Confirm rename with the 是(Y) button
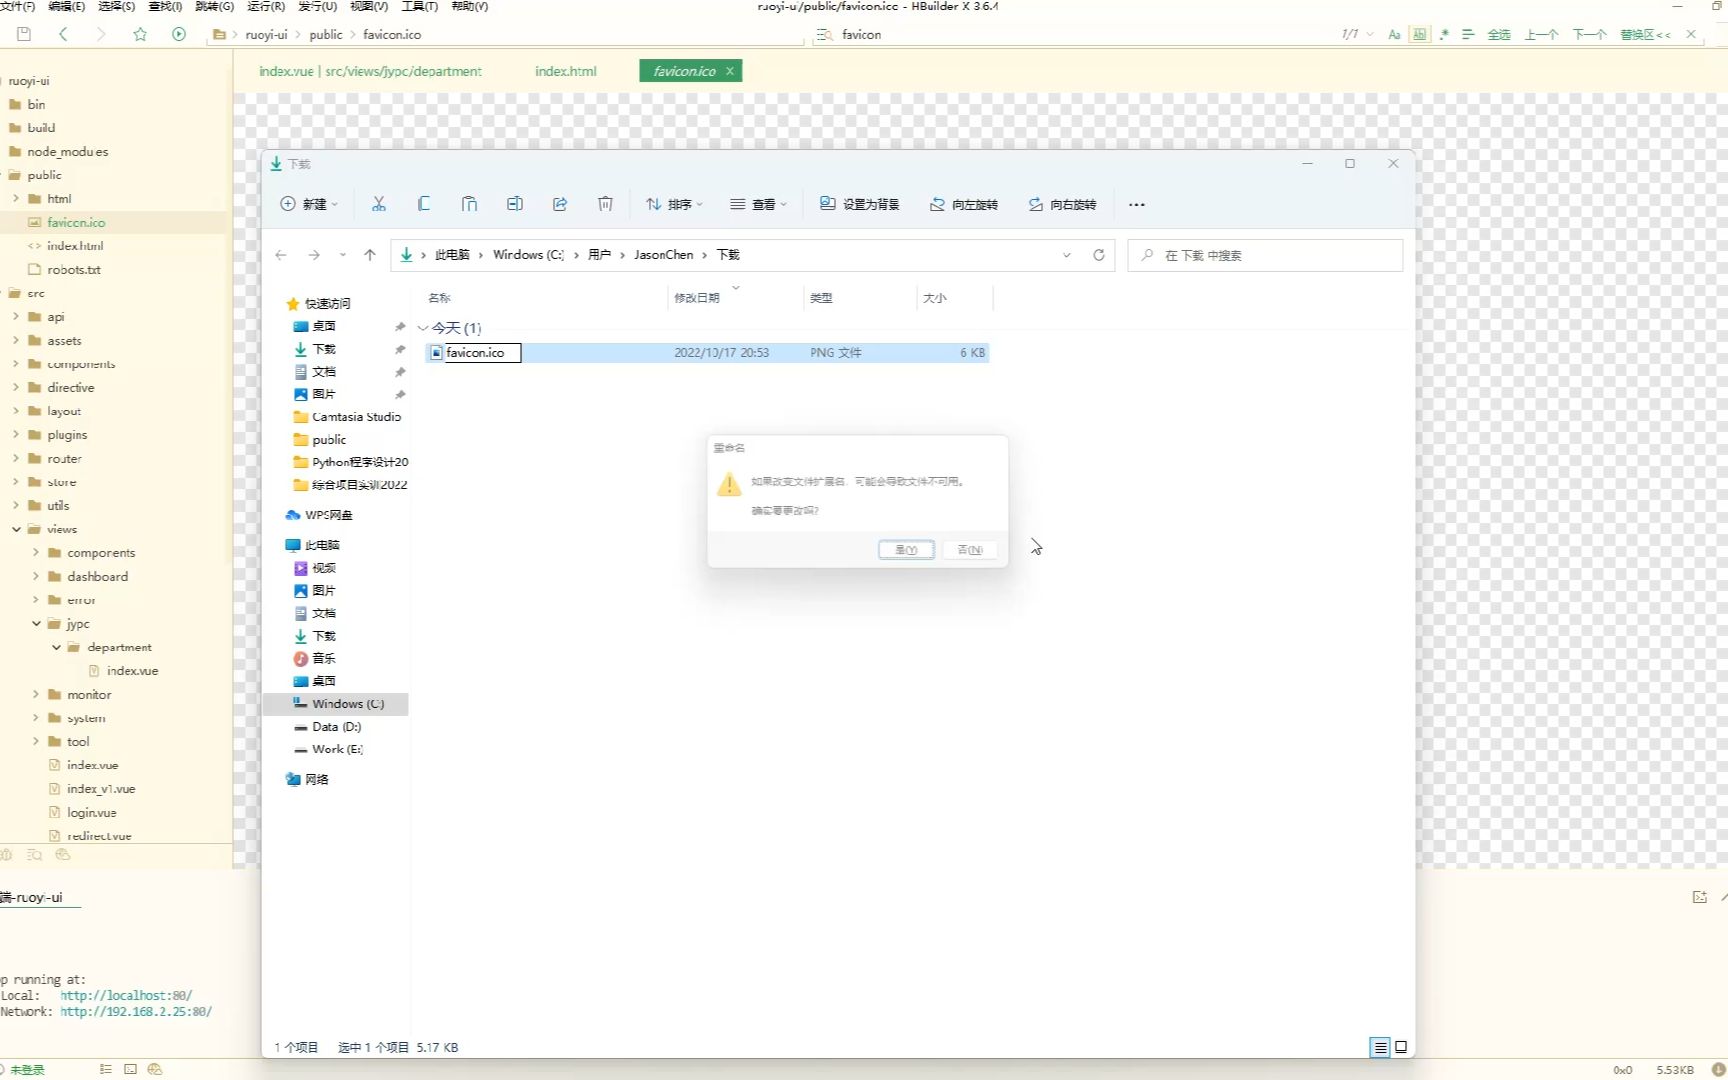This screenshot has width=1728, height=1080. tap(906, 550)
